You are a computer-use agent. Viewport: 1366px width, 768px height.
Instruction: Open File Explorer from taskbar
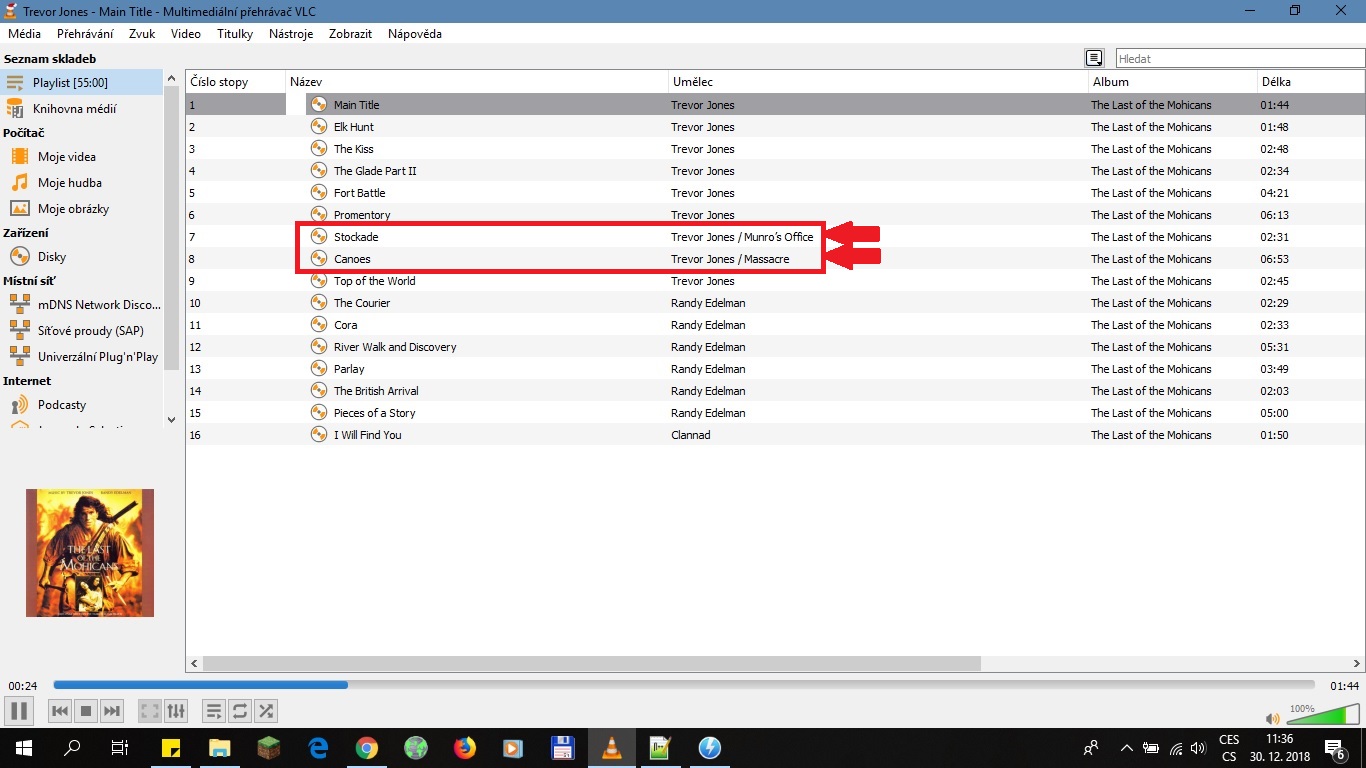point(219,747)
